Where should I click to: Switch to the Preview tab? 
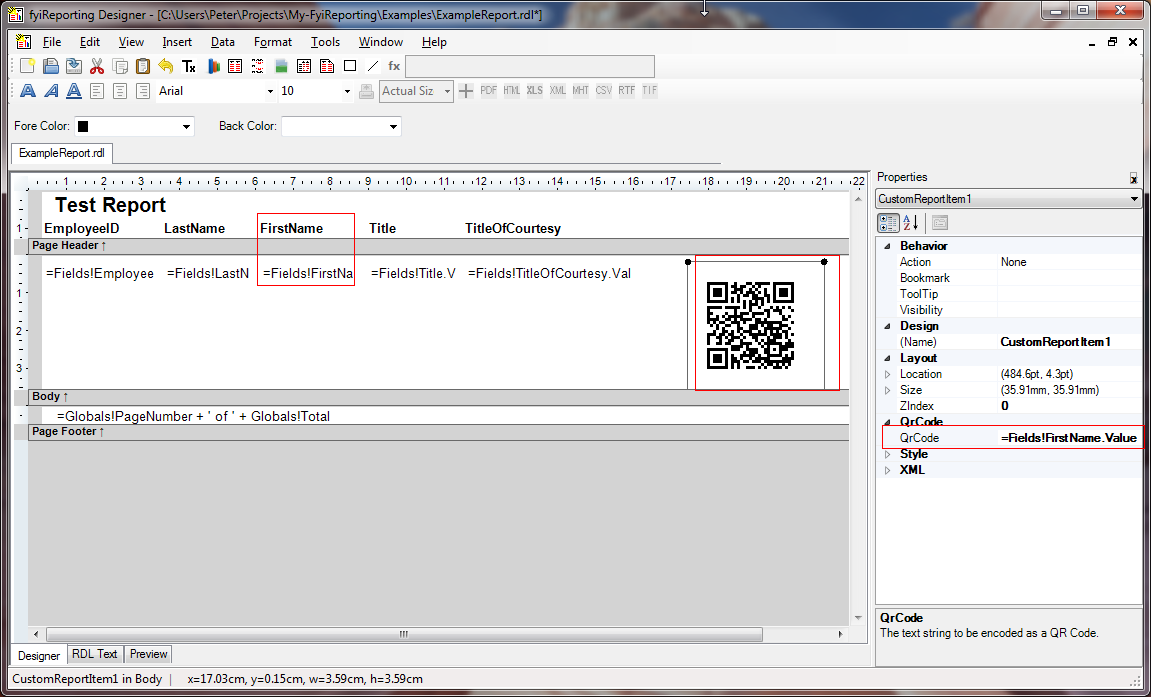(148, 654)
